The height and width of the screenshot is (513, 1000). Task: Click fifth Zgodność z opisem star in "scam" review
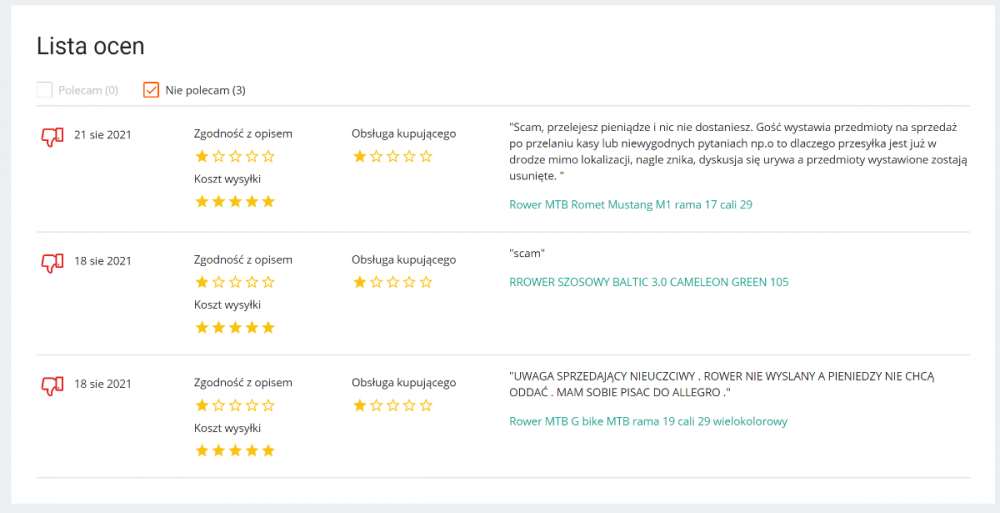point(268,282)
